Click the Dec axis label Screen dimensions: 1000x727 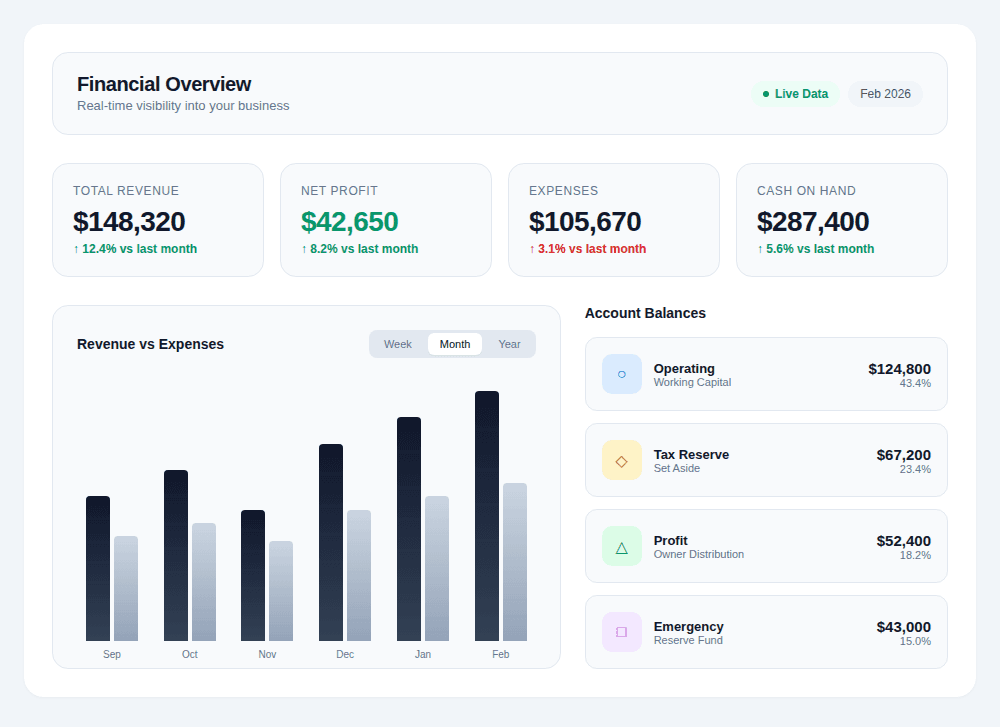tap(345, 654)
